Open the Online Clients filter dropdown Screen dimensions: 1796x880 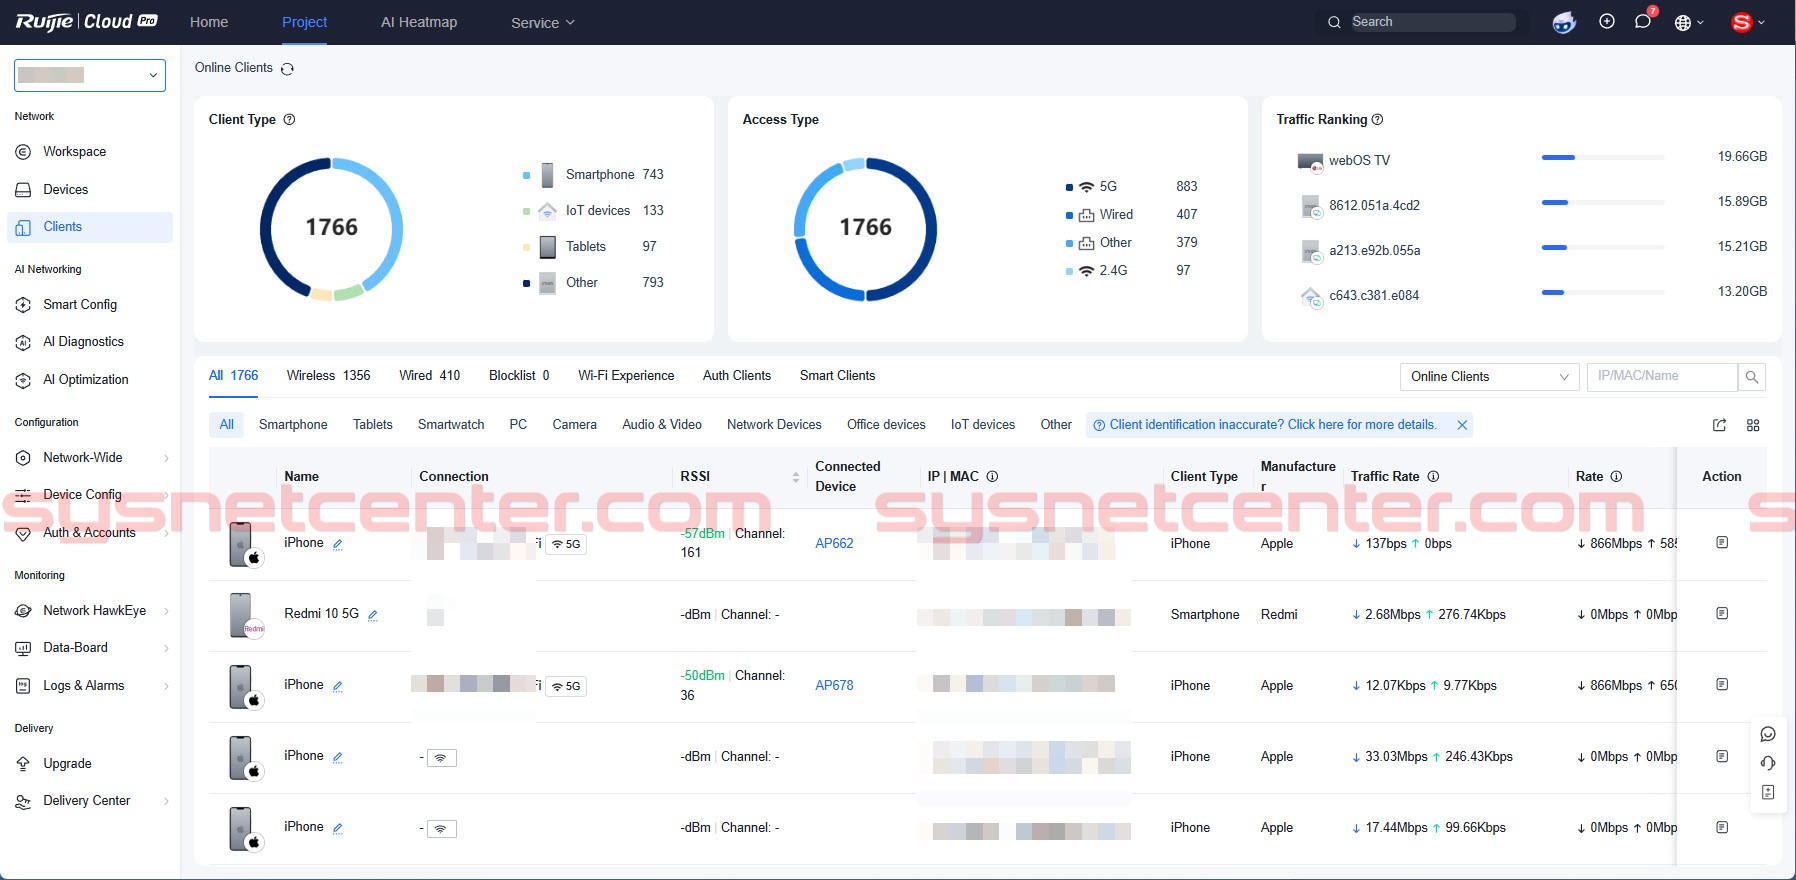point(1488,377)
